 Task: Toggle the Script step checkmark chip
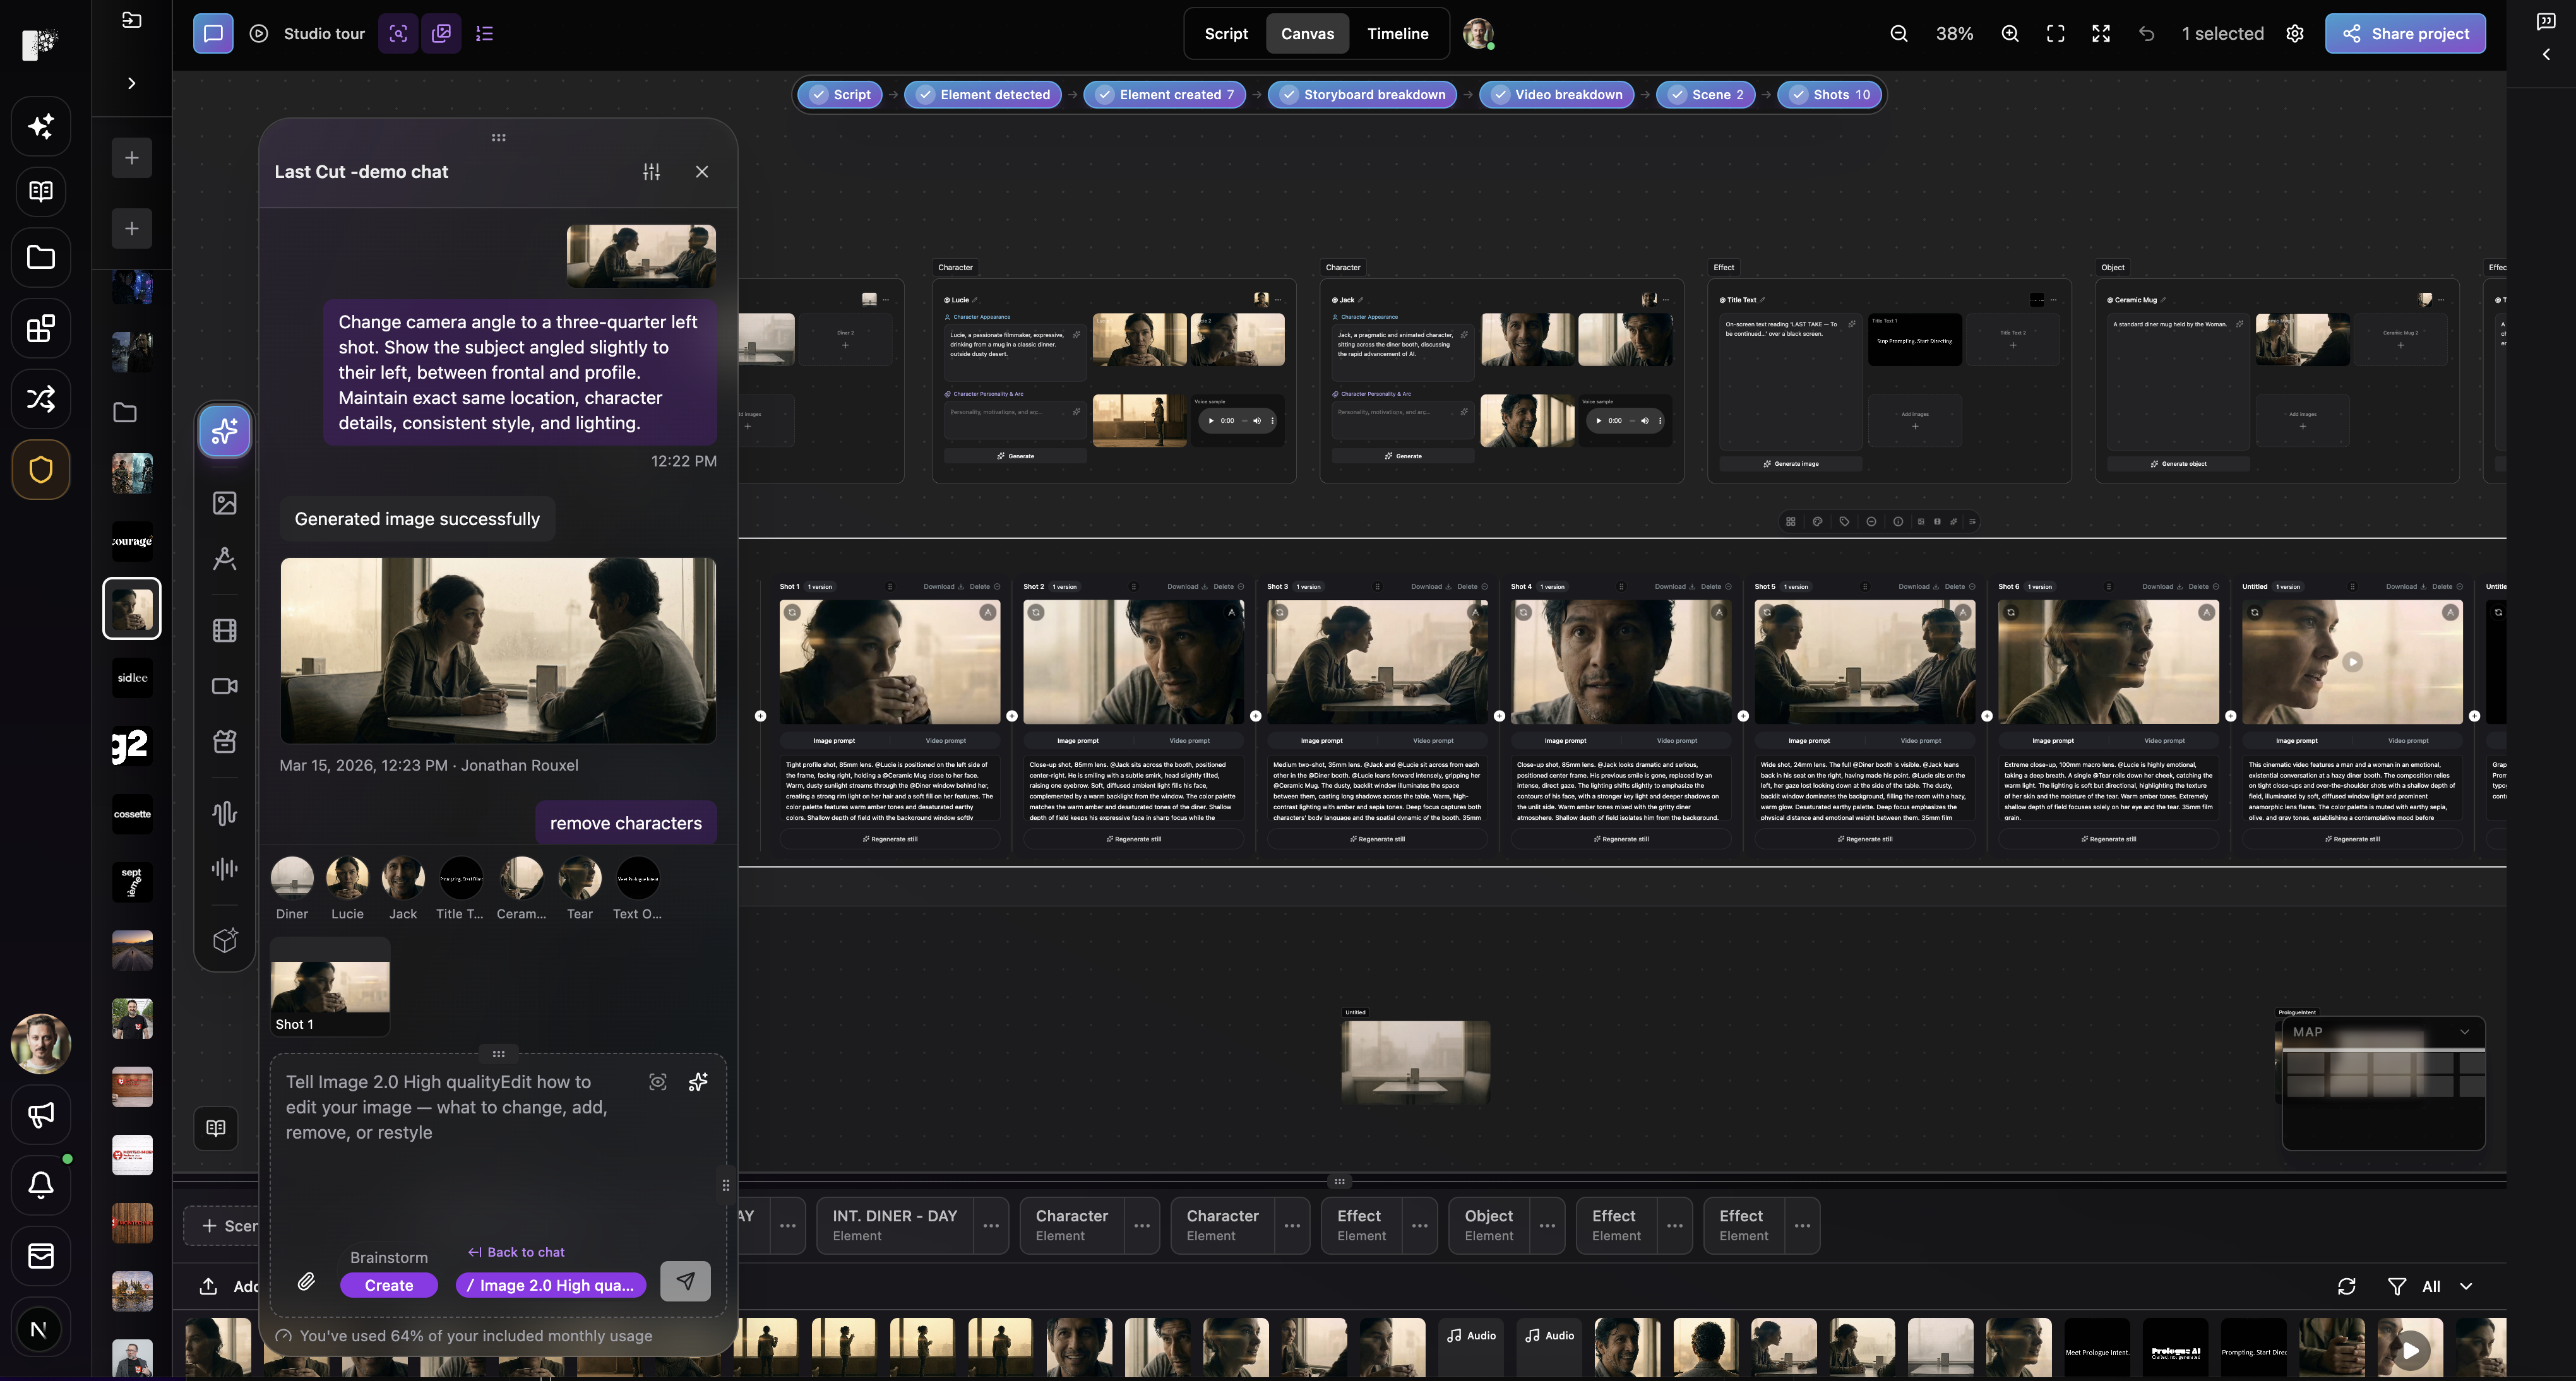[840, 94]
